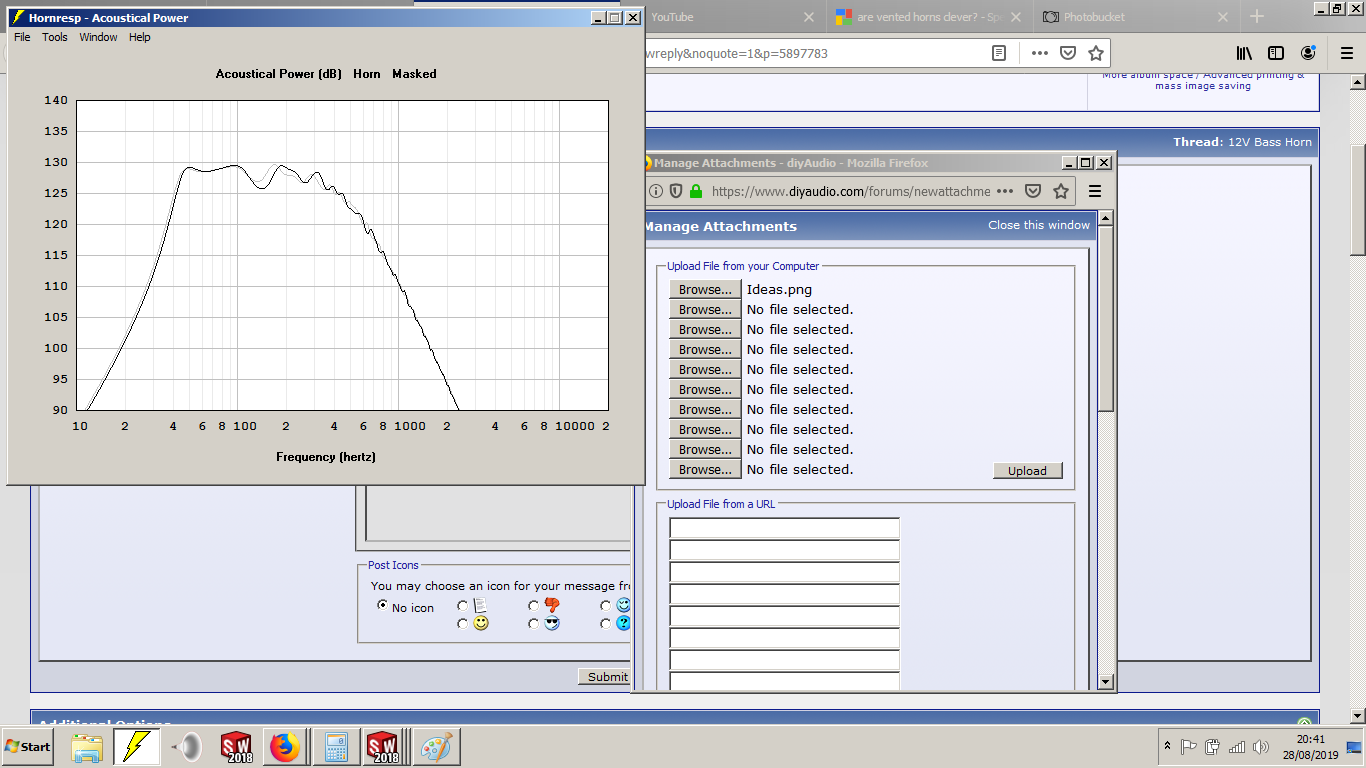Open SolidWorks 2018 icon between Calculator and Paint
This screenshot has width=1366, height=768.
385,747
